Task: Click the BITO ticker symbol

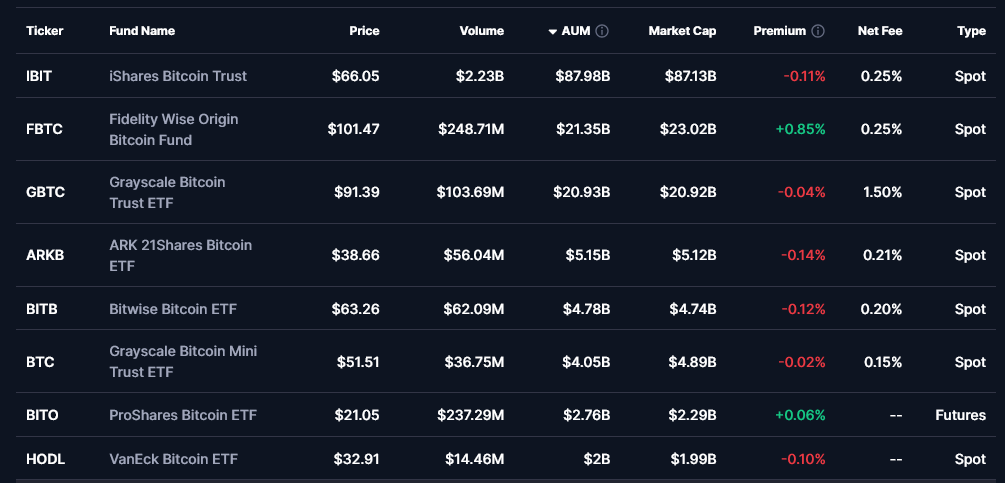Action: [42, 415]
